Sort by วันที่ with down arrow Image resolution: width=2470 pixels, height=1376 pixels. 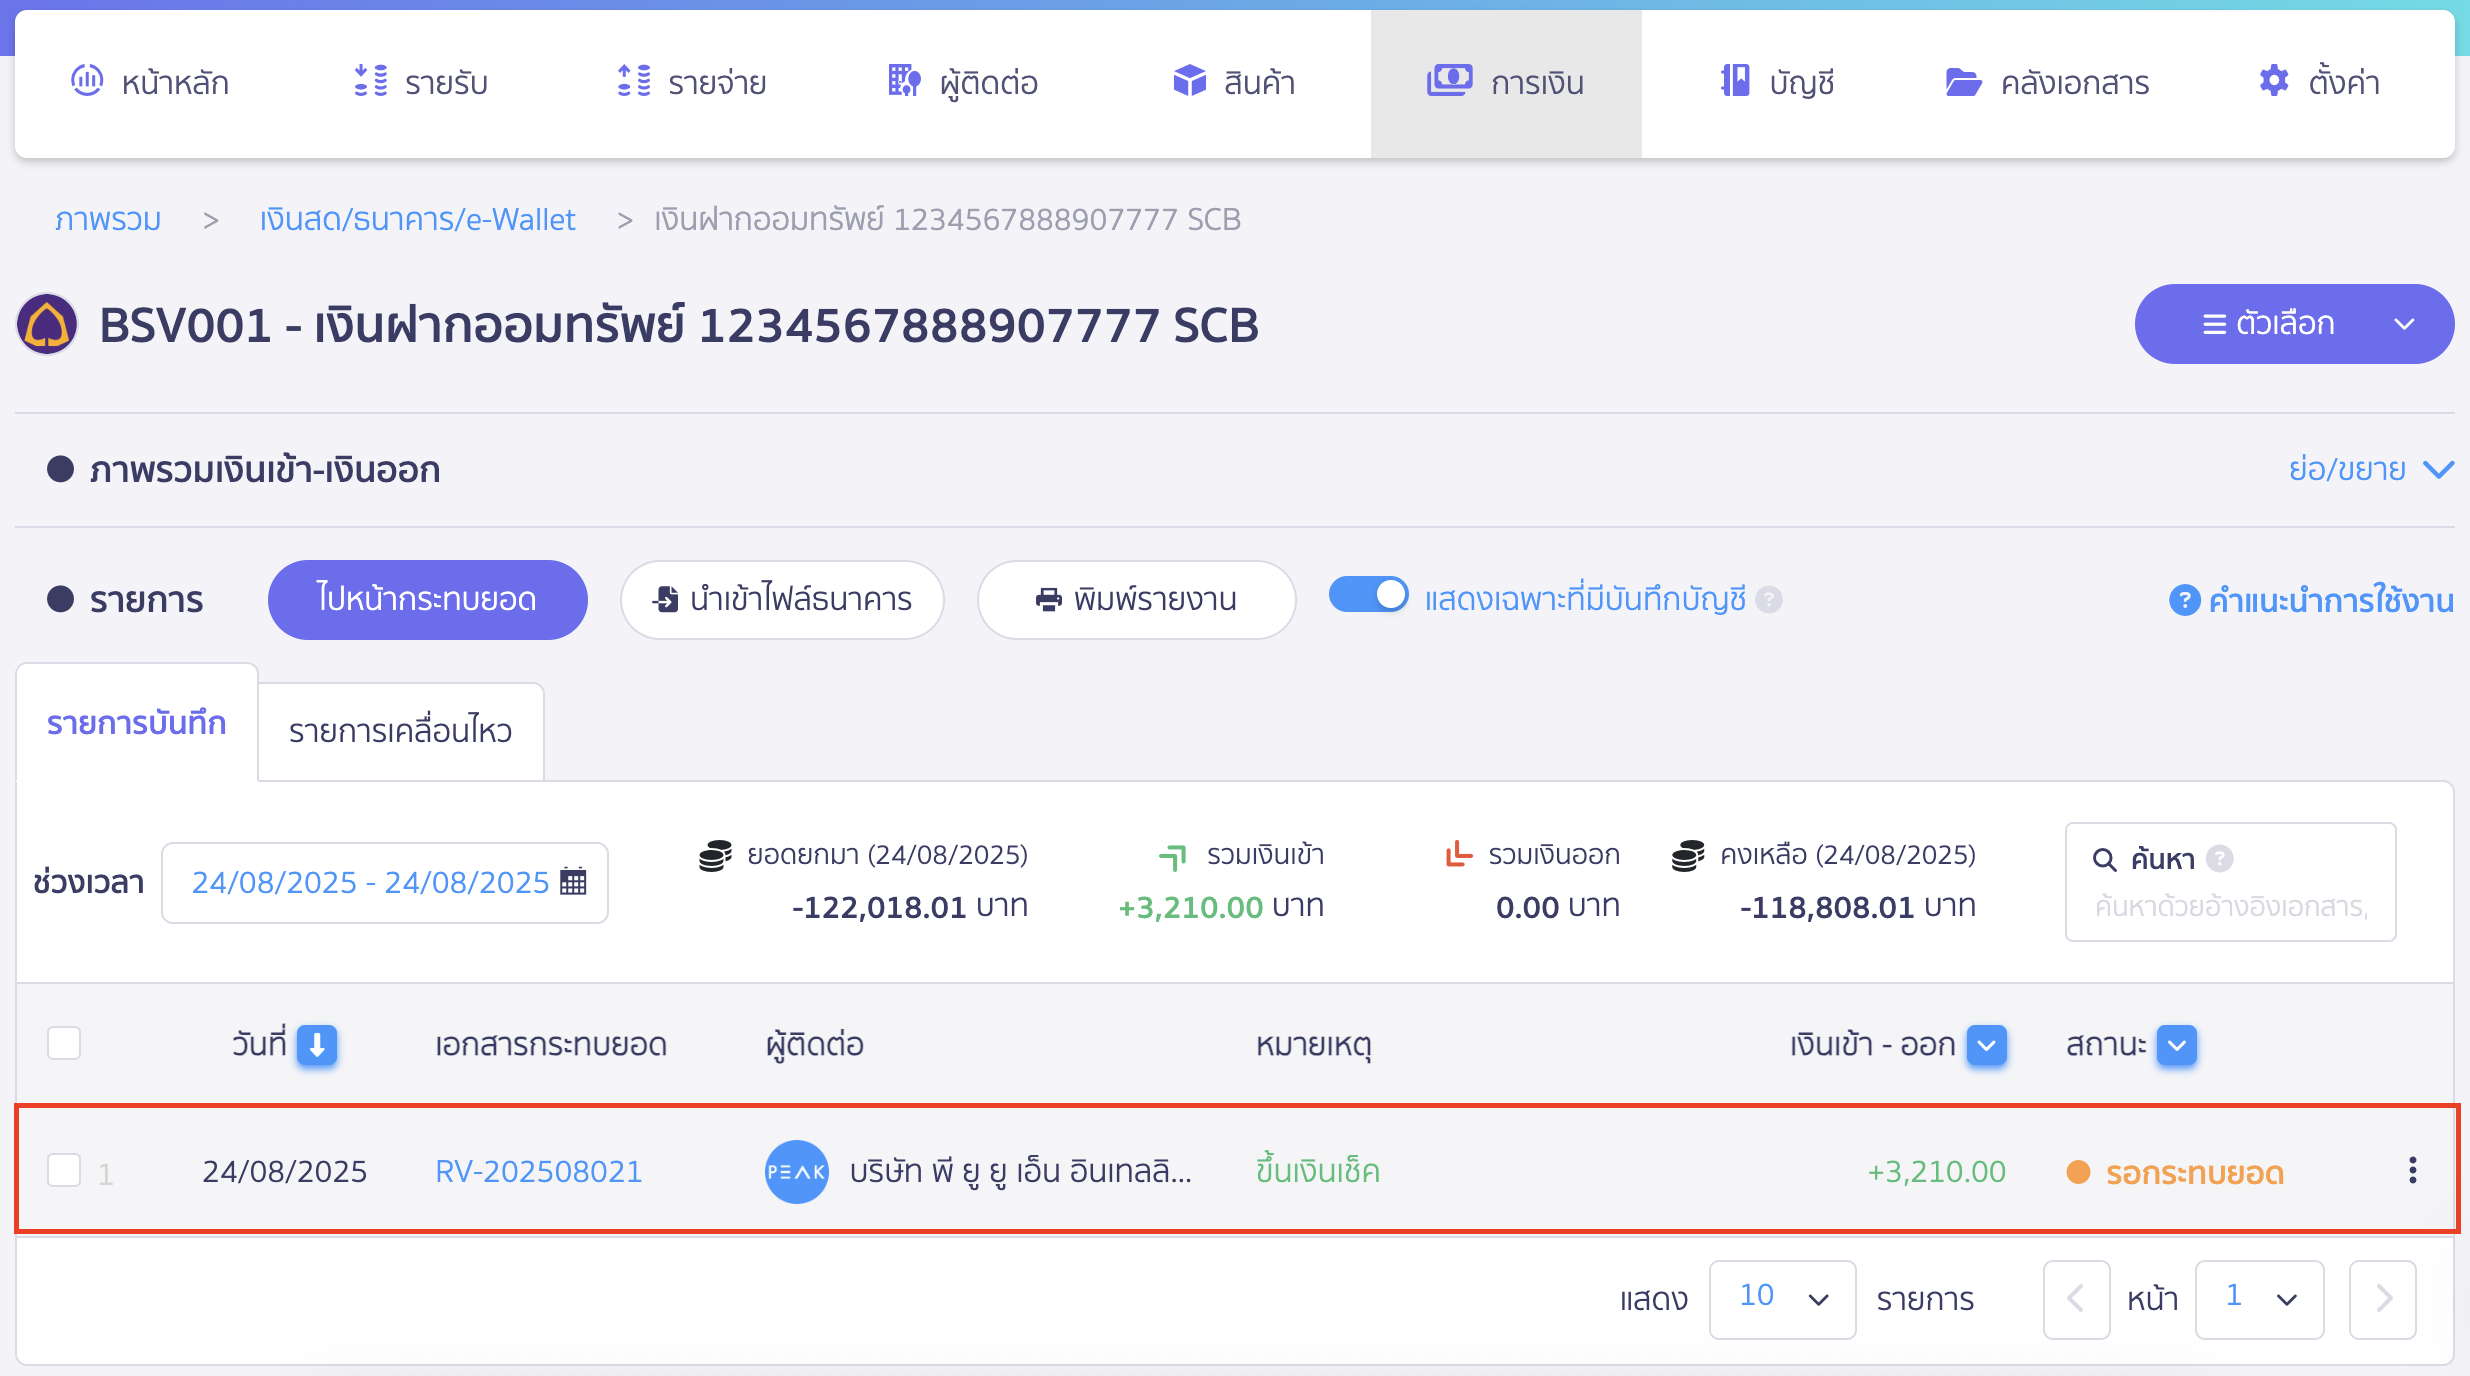(x=317, y=1045)
